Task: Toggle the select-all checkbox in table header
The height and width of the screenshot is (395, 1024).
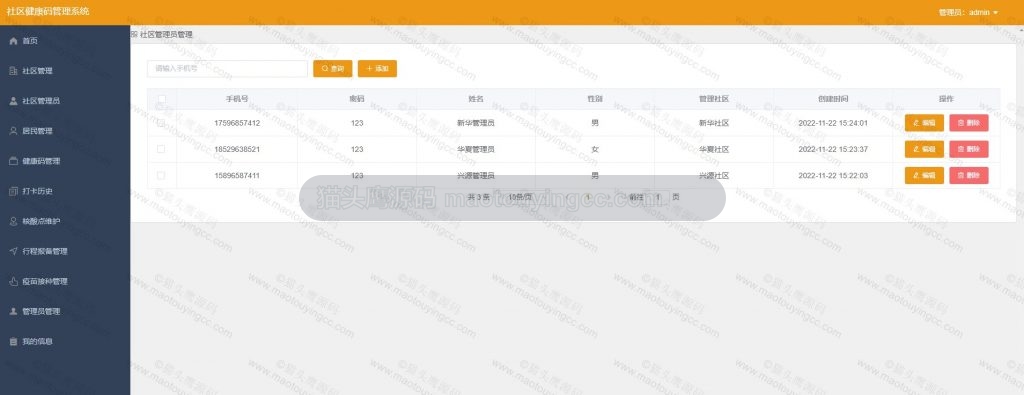Action: [161, 99]
